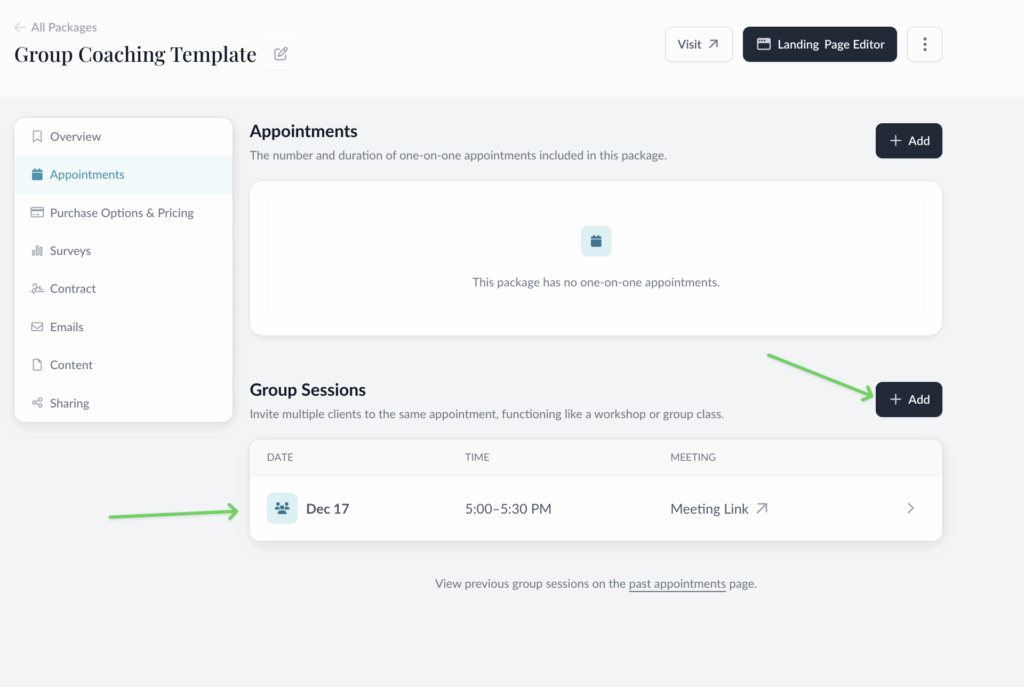Open the three-dot more options menu
The width and height of the screenshot is (1024, 687).
[x=924, y=44]
